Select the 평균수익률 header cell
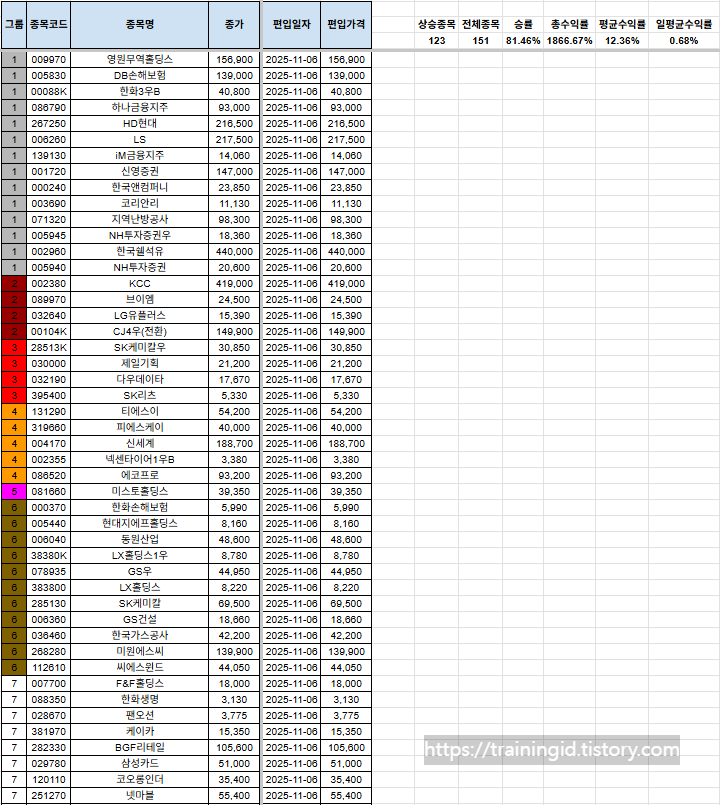This screenshot has width=720, height=805. click(622, 24)
